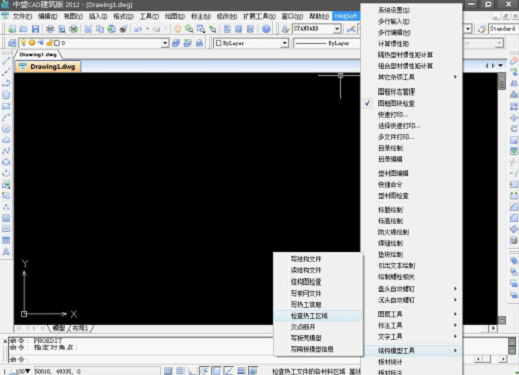
Task: Click the Save icon in the top toolbar
Action: 35,29
